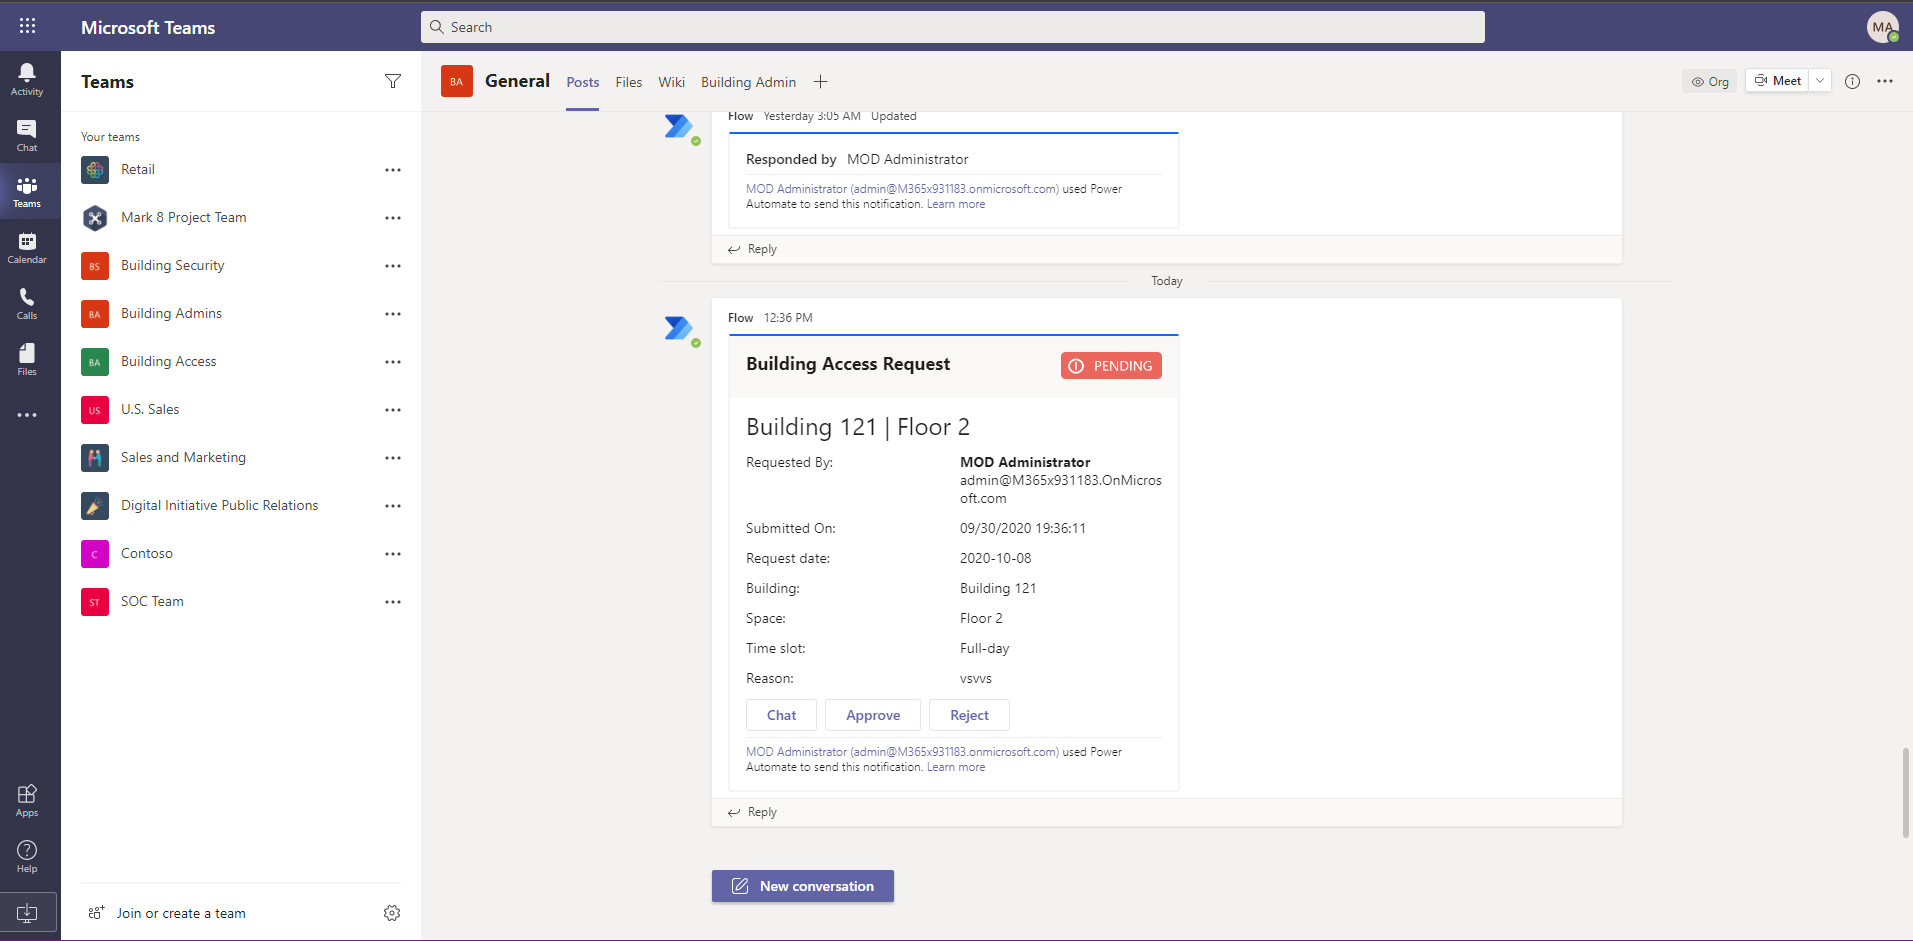Open the Apps store icon
Image resolution: width=1913 pixels, height=941 pixels.
pyautogui.click(x=27, y=800)
